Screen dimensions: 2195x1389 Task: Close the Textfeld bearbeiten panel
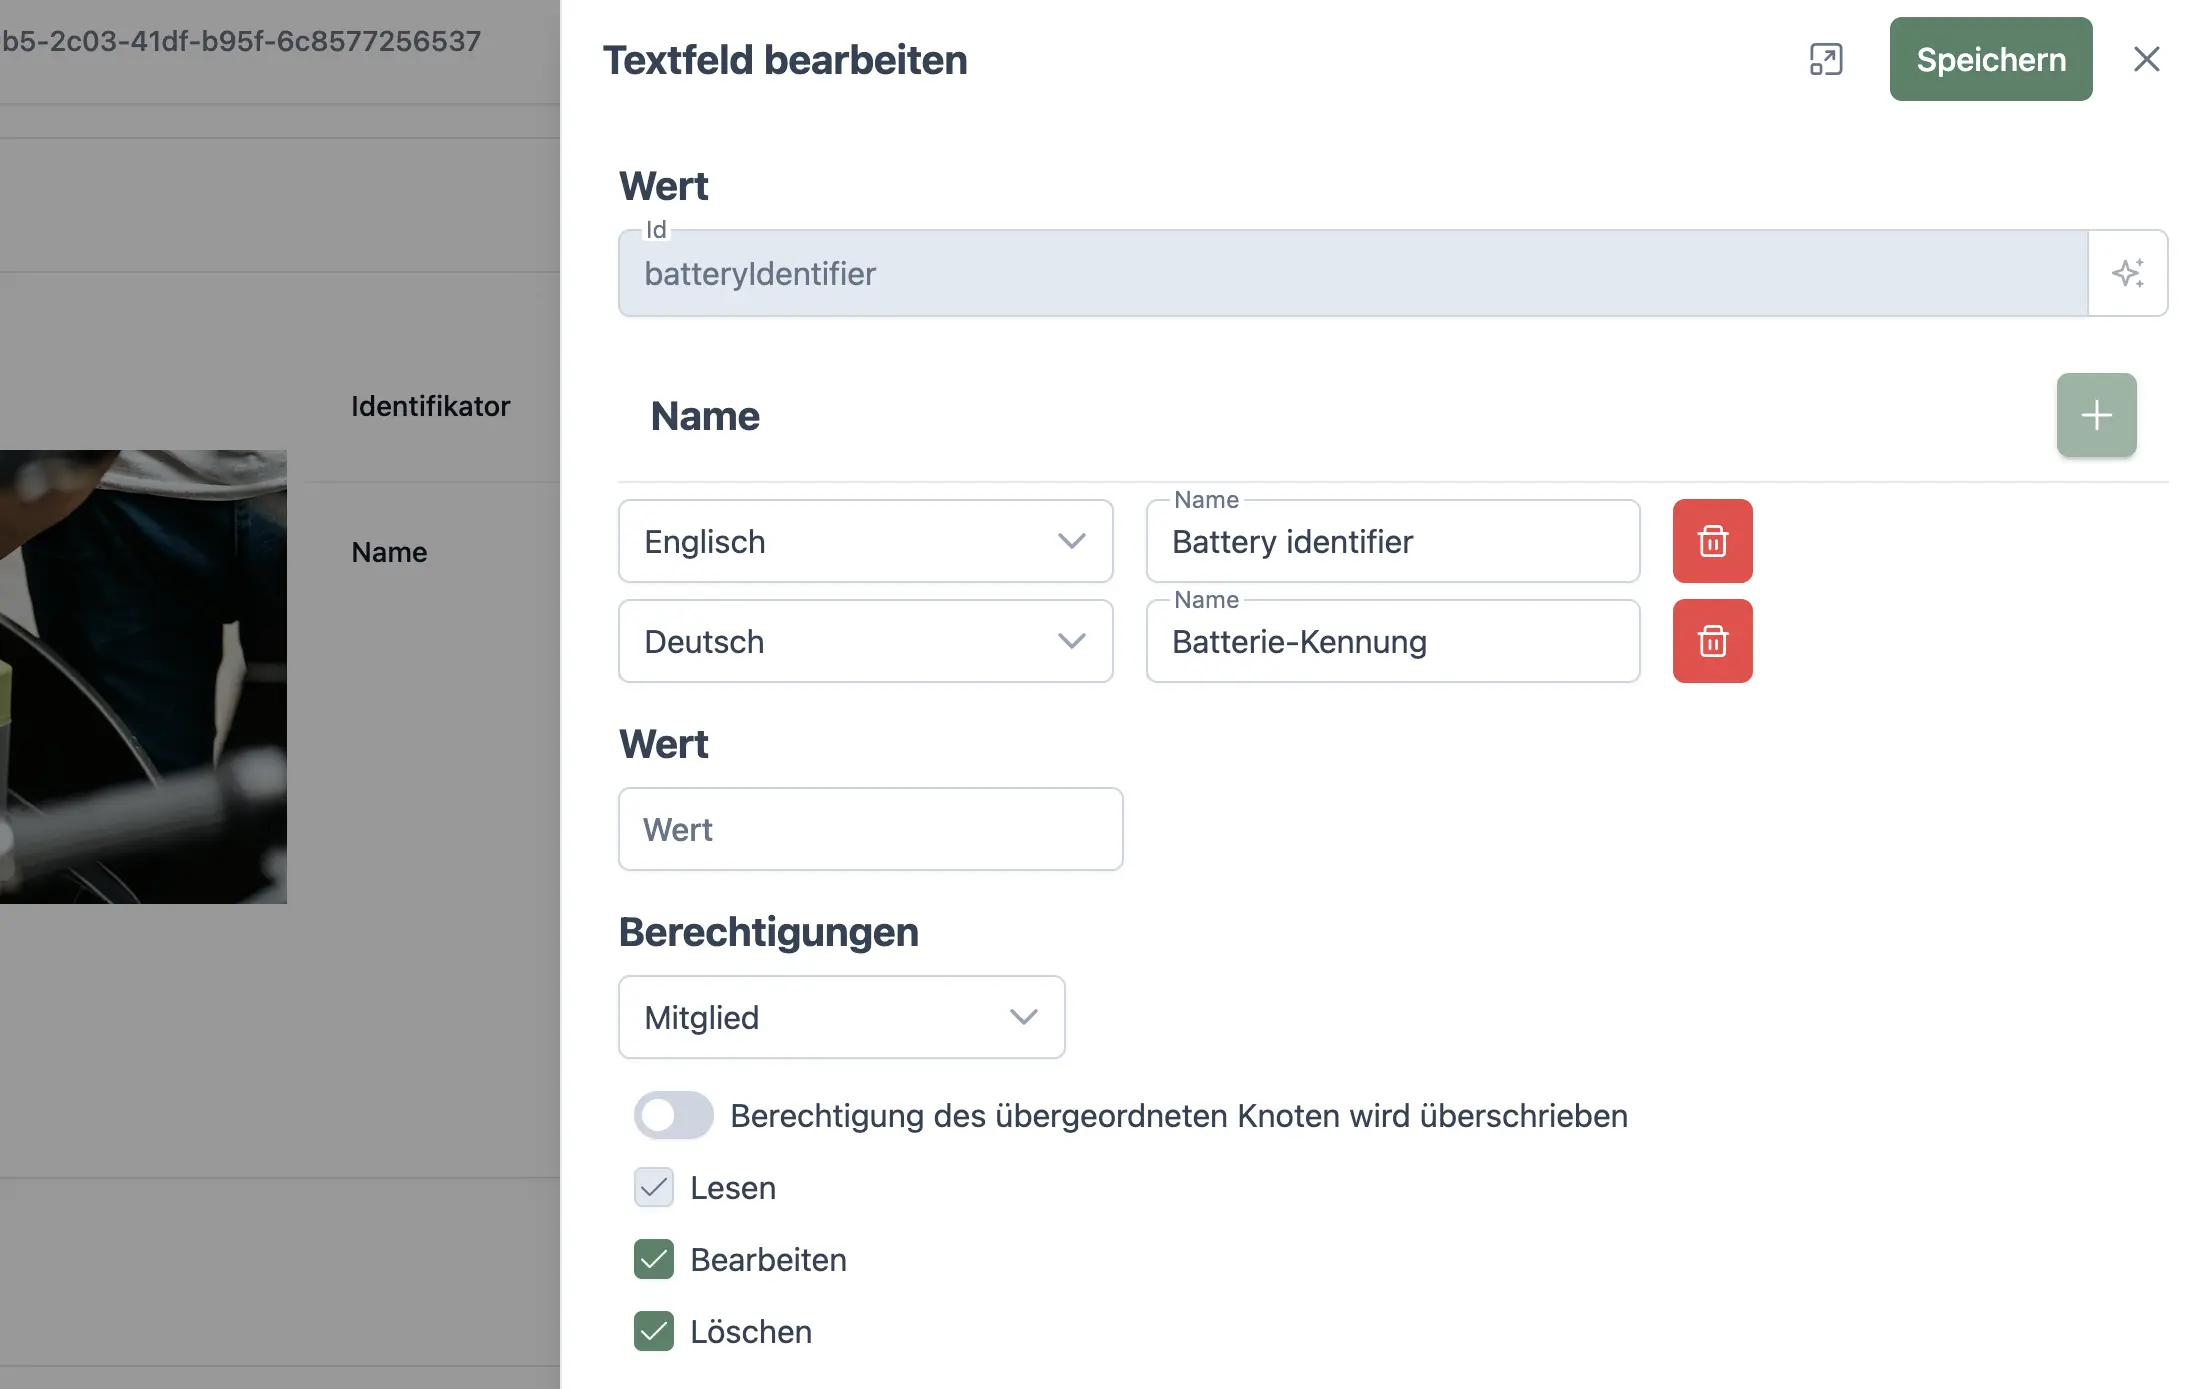[x=2146, y=60]
